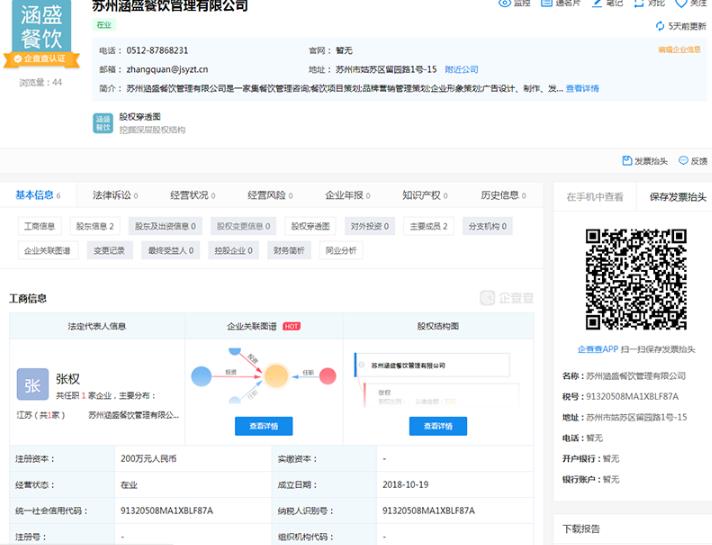
Task: Click 统一社会信用代码 value 91320508MA1XBLF87A
Action: tap(167, 511)
